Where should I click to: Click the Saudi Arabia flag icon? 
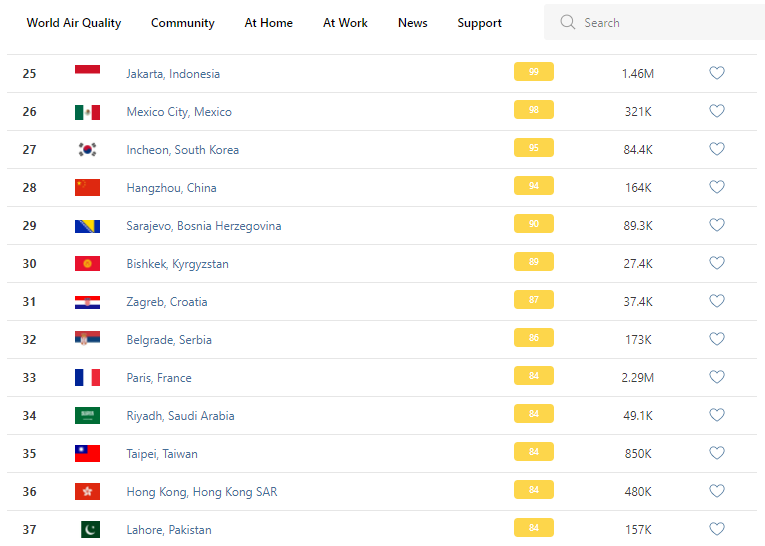coord(87,416)
